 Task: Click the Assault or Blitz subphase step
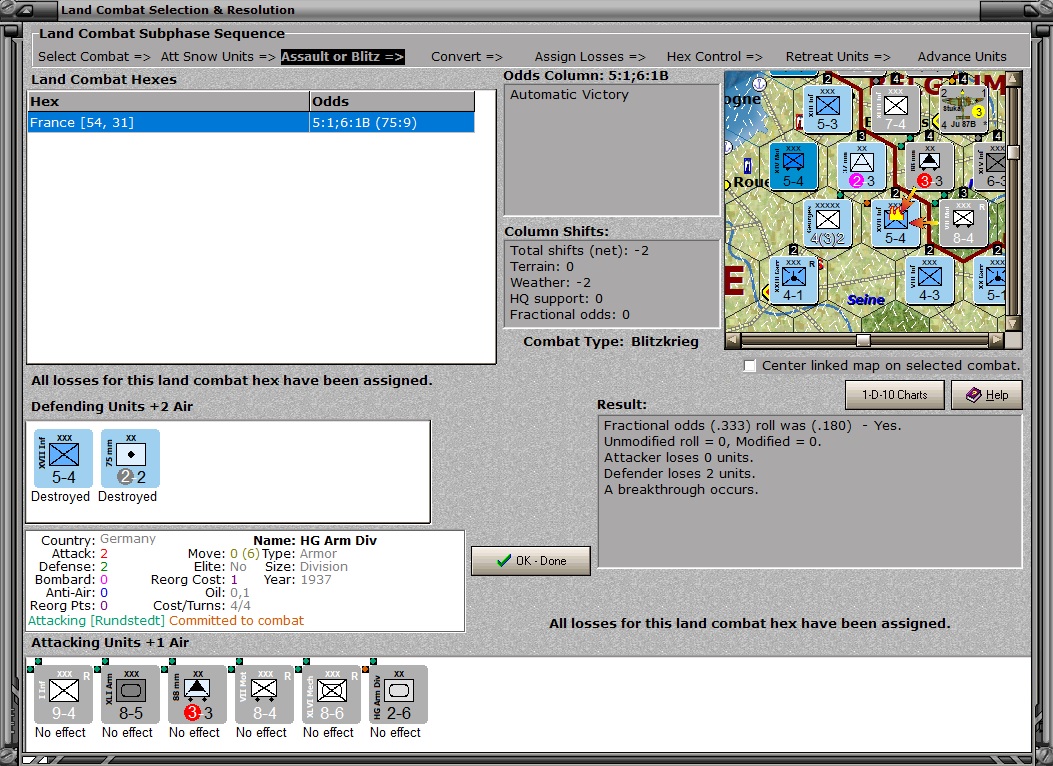(x=342, y=57)
